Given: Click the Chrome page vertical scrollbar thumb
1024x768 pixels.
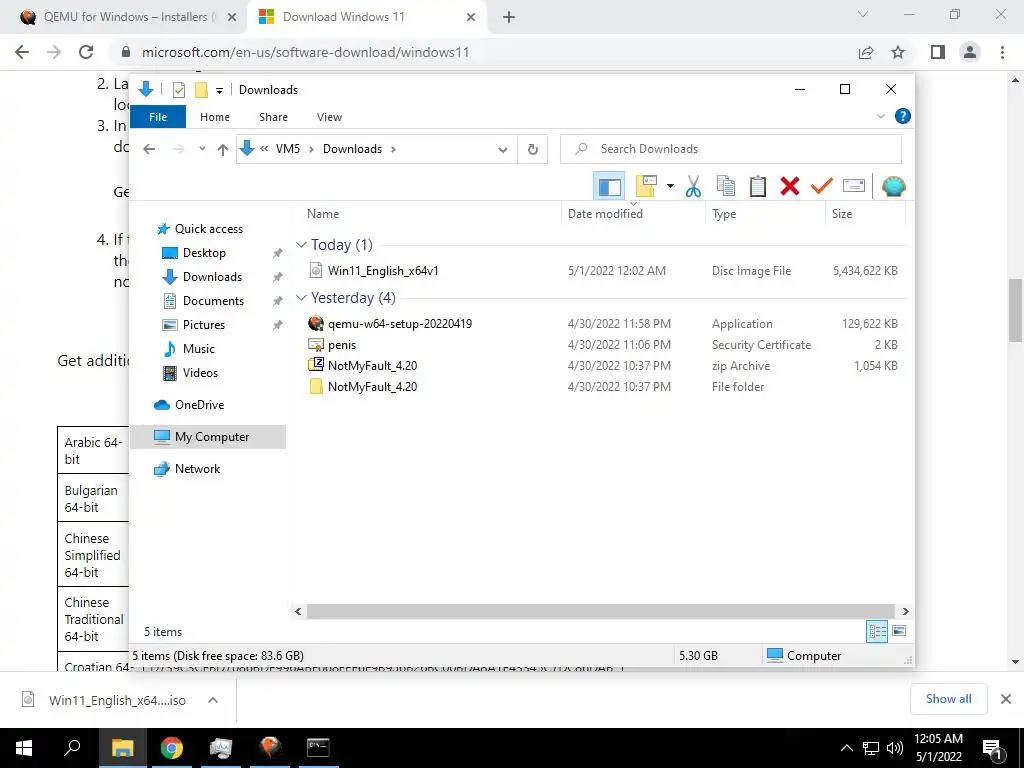Looking at the screenshot, I should point(1015,310).
